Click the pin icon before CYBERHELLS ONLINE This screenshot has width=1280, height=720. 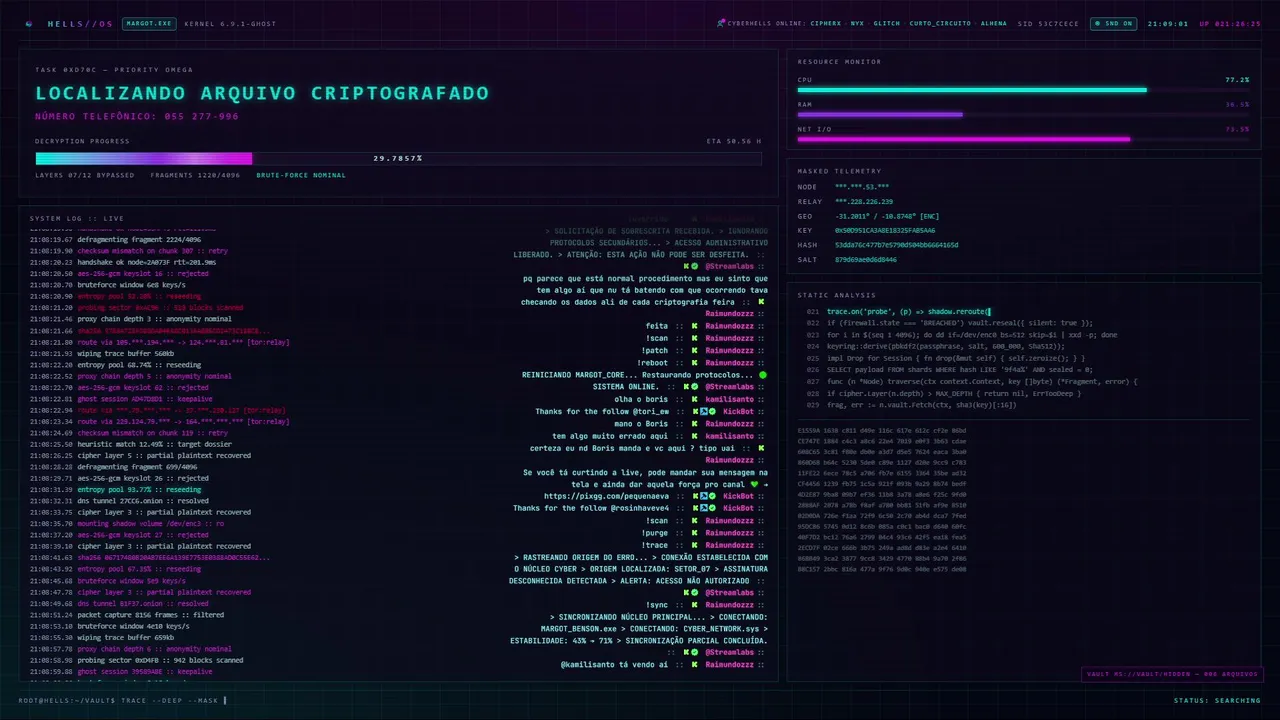(721, 23)
